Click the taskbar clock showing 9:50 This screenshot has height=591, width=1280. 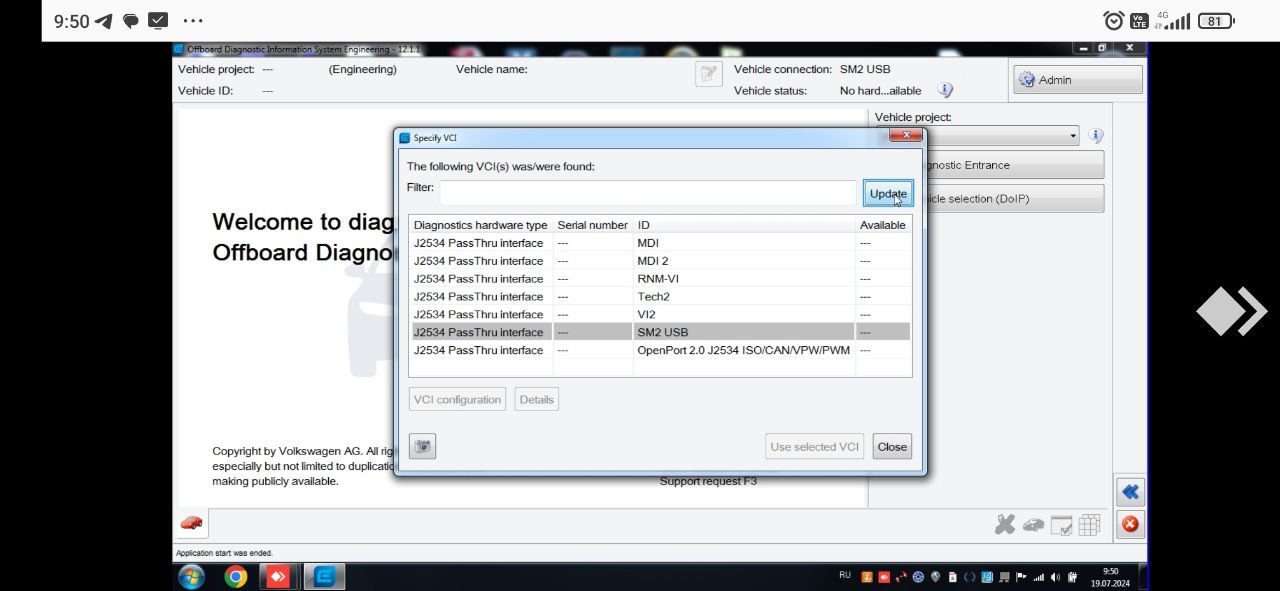[x=1111, y=577]
